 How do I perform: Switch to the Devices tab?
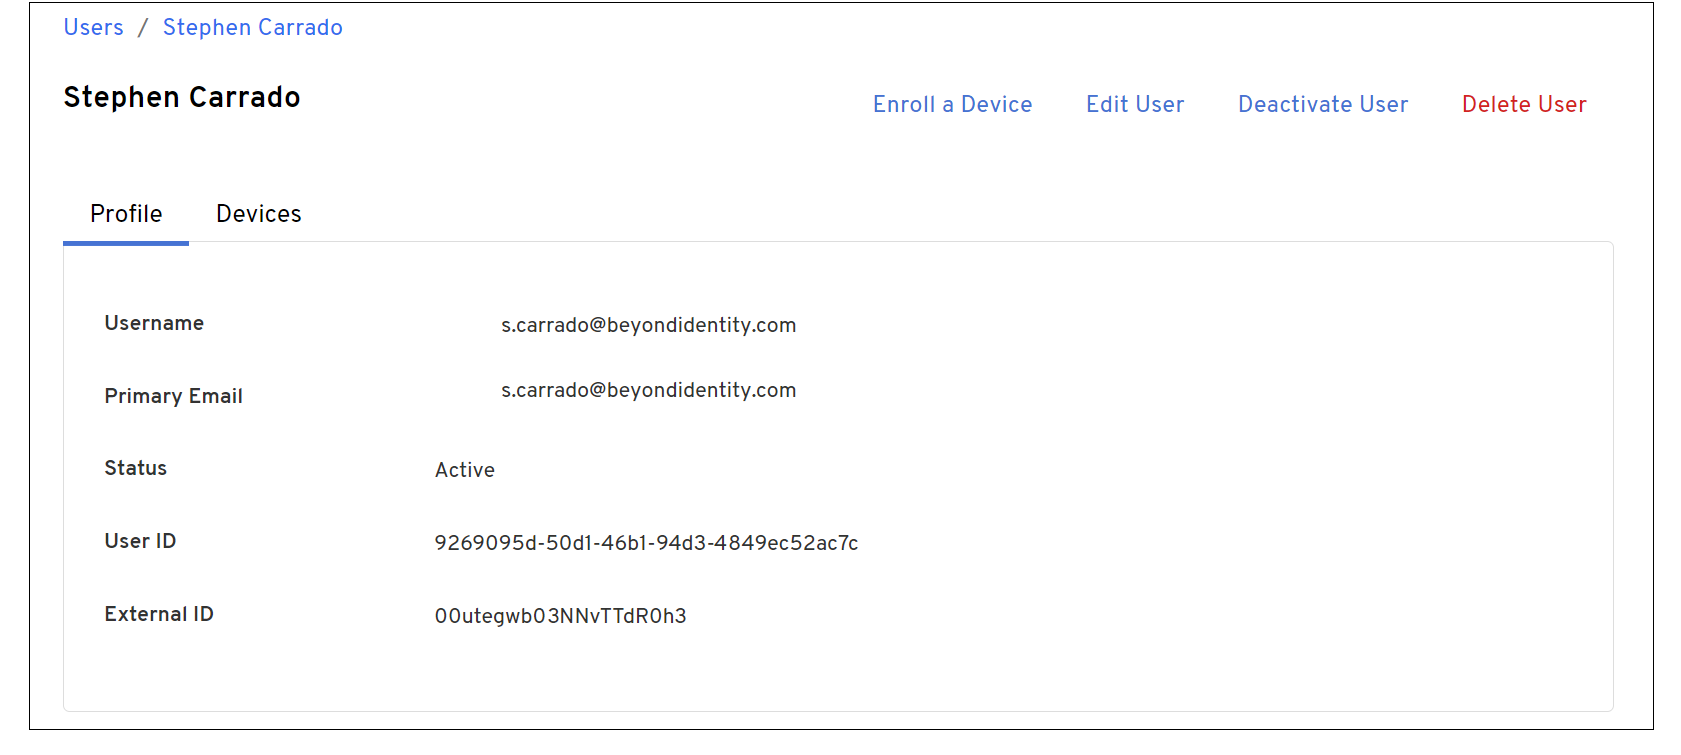tap(258, 214)
